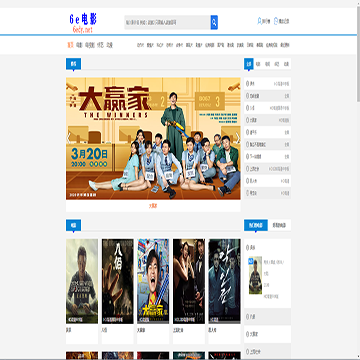This screenshot has width=360, height=360.
Task: Open the 电视剧 nav item
Action: click(89, 45)
